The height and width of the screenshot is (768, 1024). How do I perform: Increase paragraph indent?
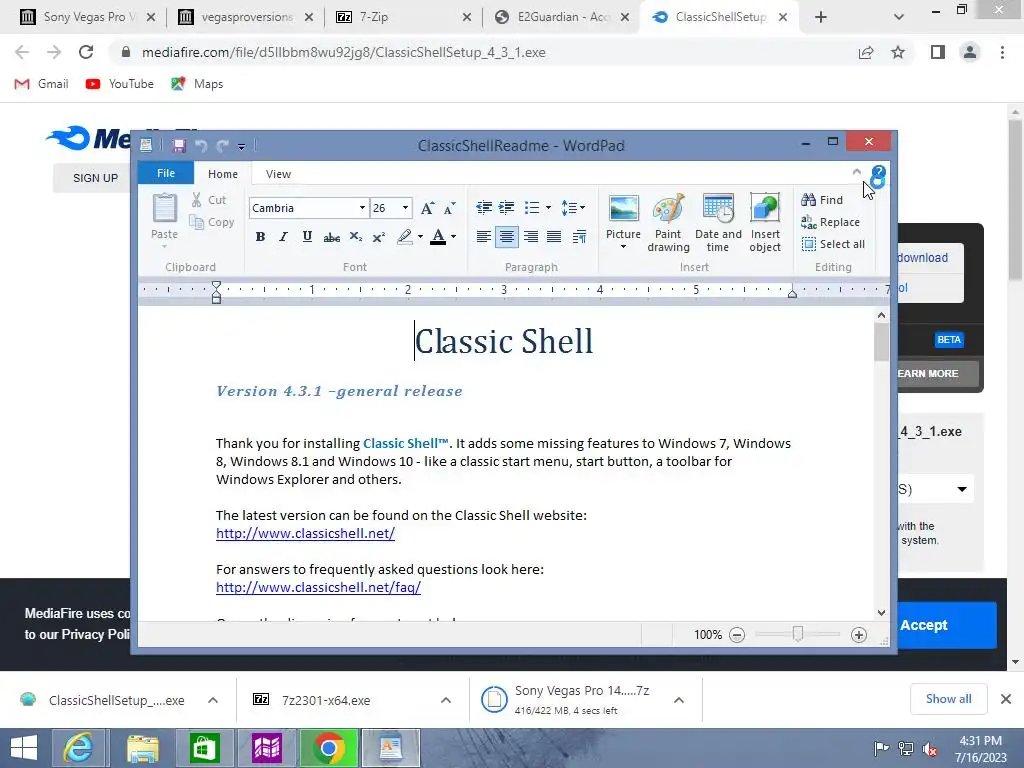[507, 208]
